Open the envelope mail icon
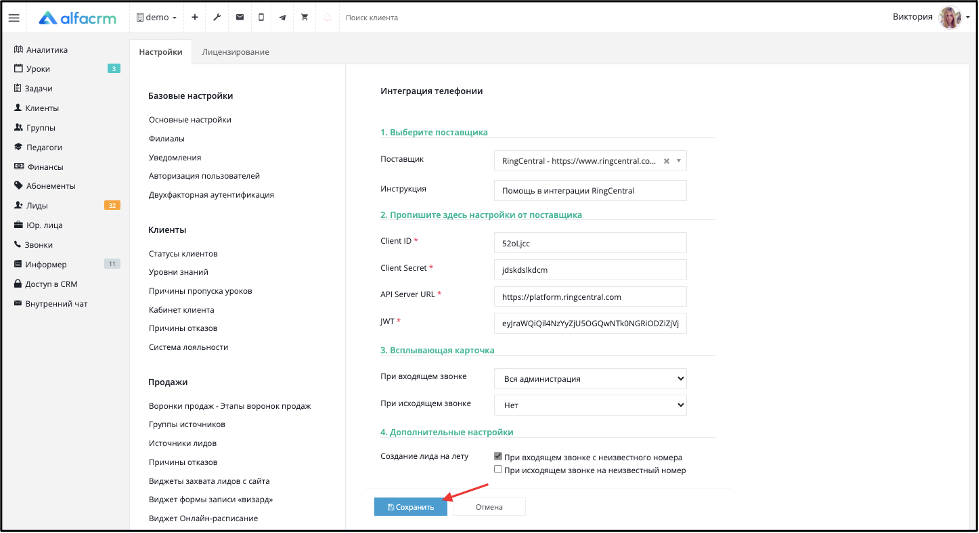The height and width of the screenshot is (533, 979). tap(240, 17)
